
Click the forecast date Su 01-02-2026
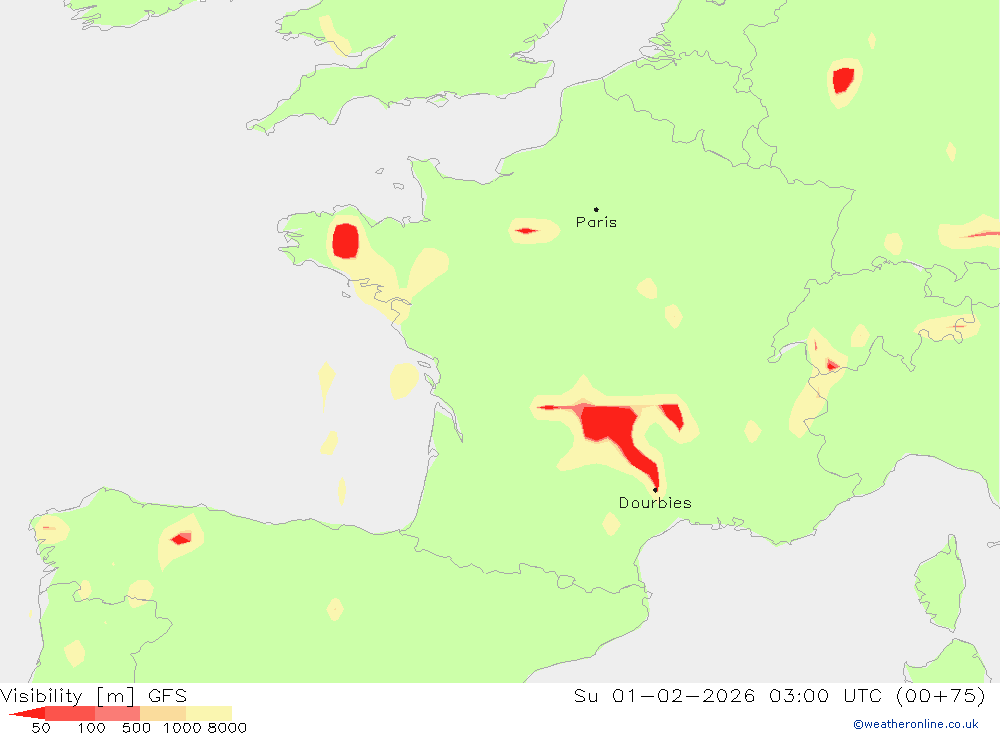(665, 695)
